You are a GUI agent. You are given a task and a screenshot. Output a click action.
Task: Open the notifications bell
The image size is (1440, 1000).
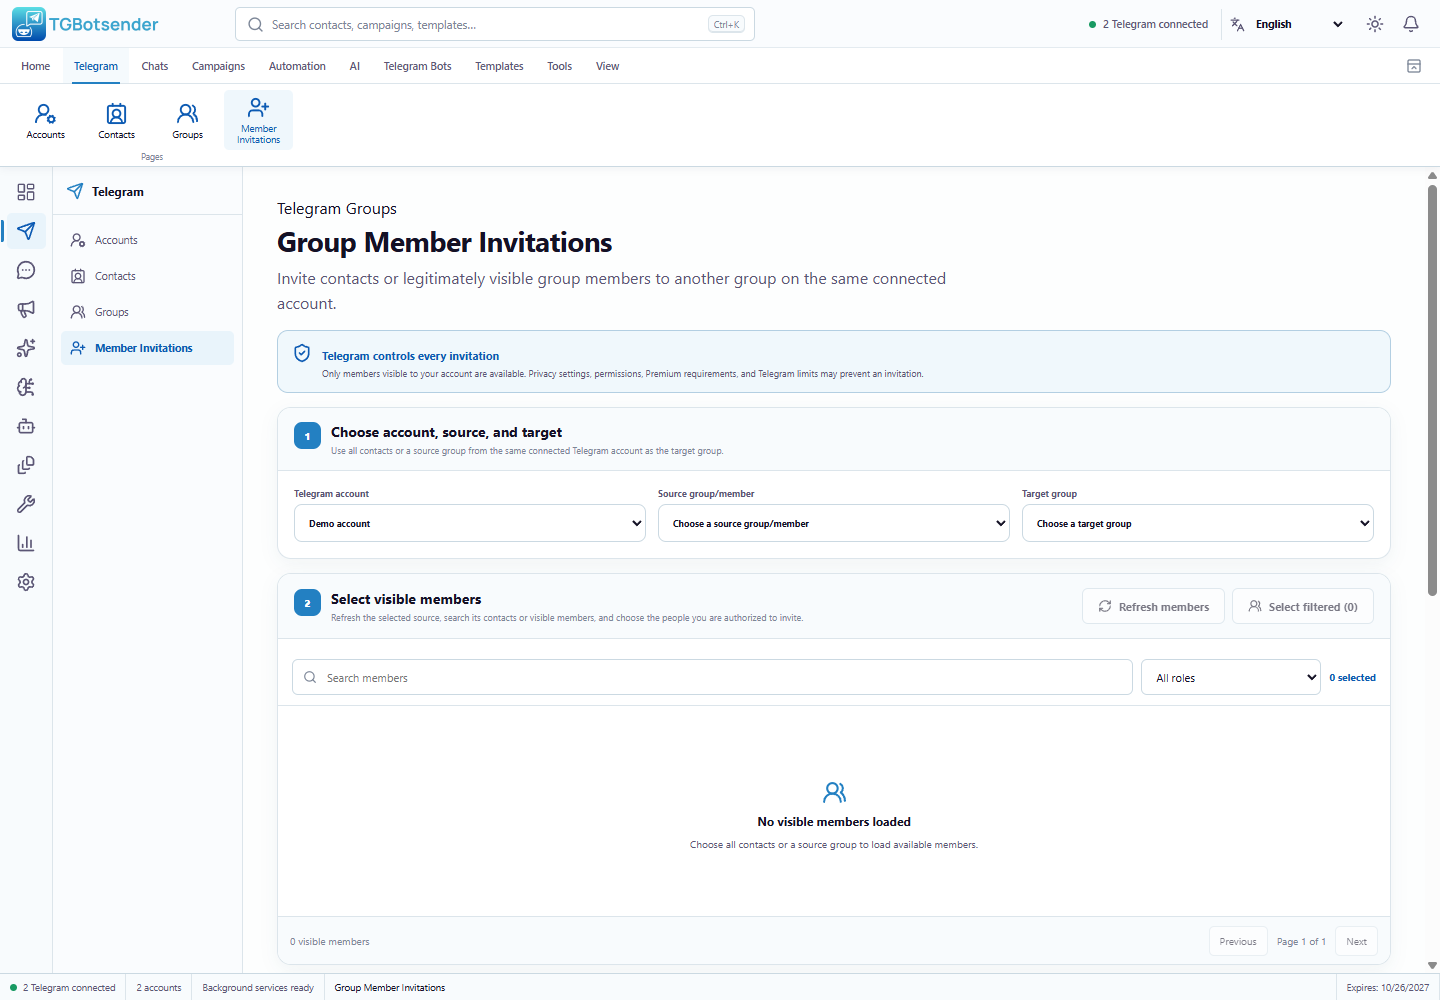[x=1411, y=24]
